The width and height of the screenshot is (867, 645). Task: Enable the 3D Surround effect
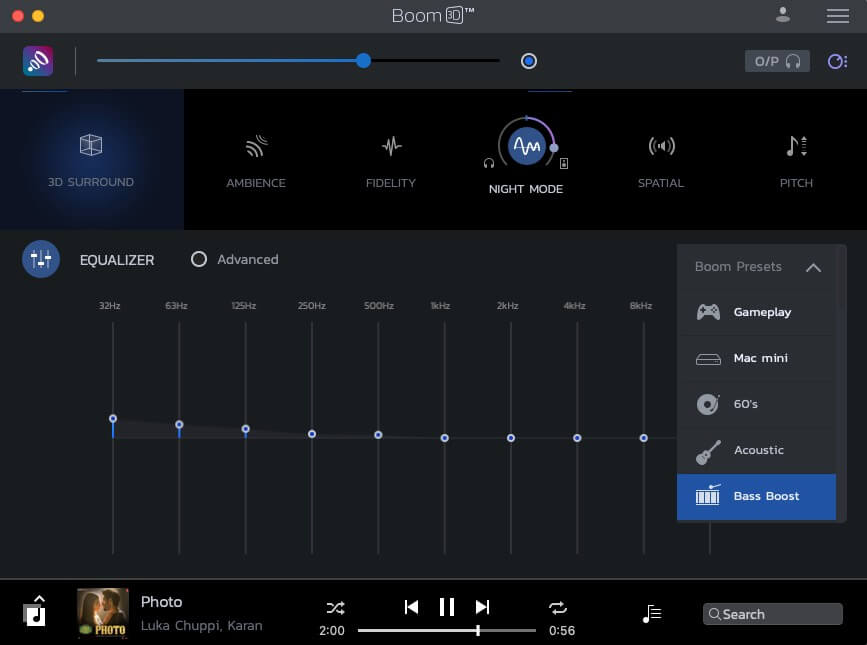91,159
